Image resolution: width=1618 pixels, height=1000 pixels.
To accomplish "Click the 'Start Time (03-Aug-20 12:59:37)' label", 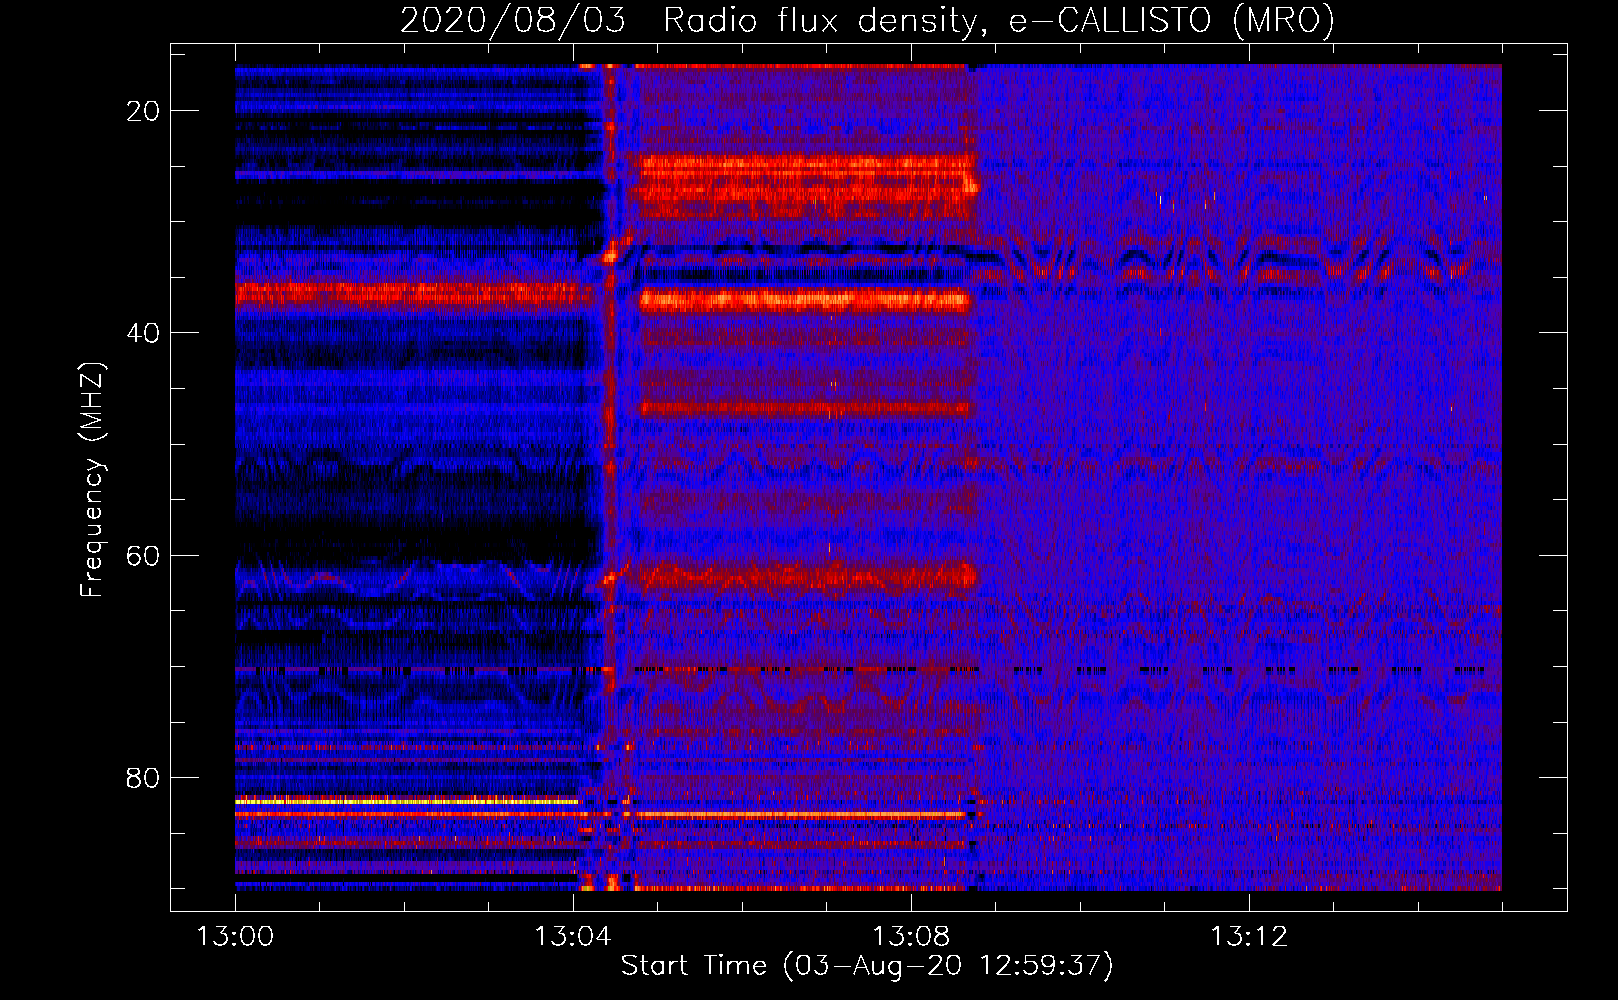I will pos(867,966).
